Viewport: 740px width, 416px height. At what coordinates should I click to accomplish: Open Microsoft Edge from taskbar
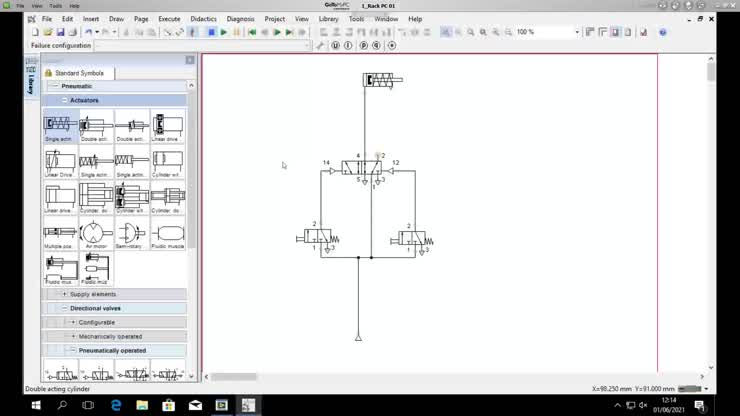tap(116, 405)
